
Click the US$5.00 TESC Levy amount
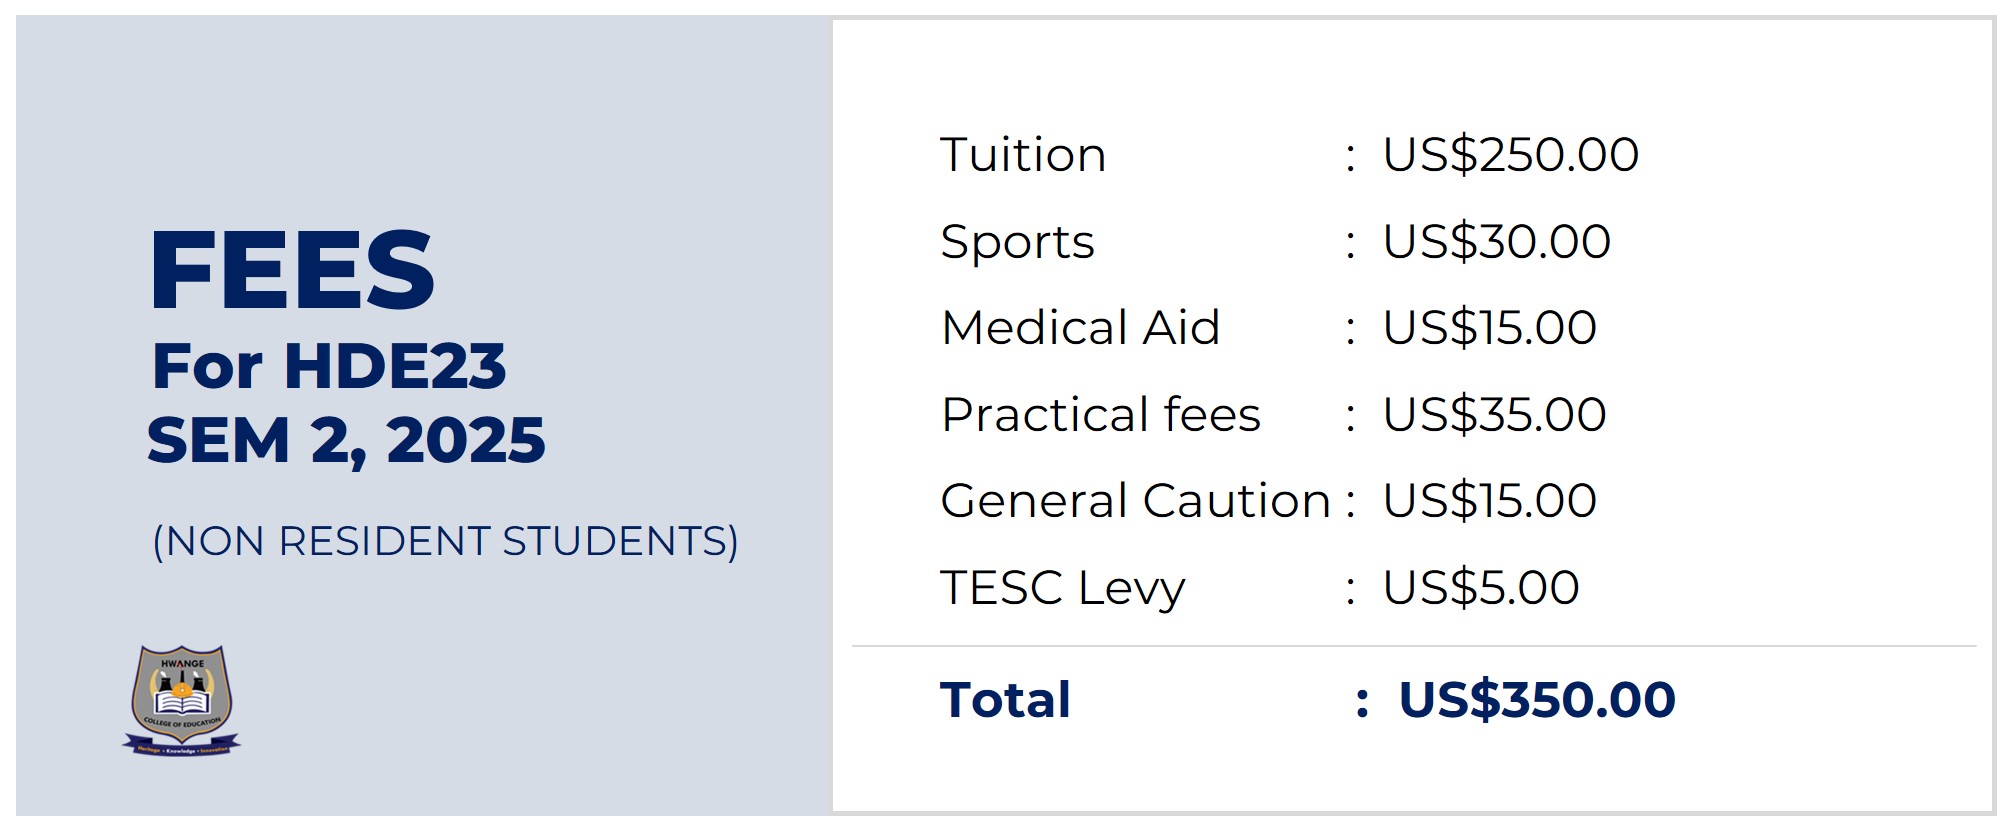click(1480, 588)
